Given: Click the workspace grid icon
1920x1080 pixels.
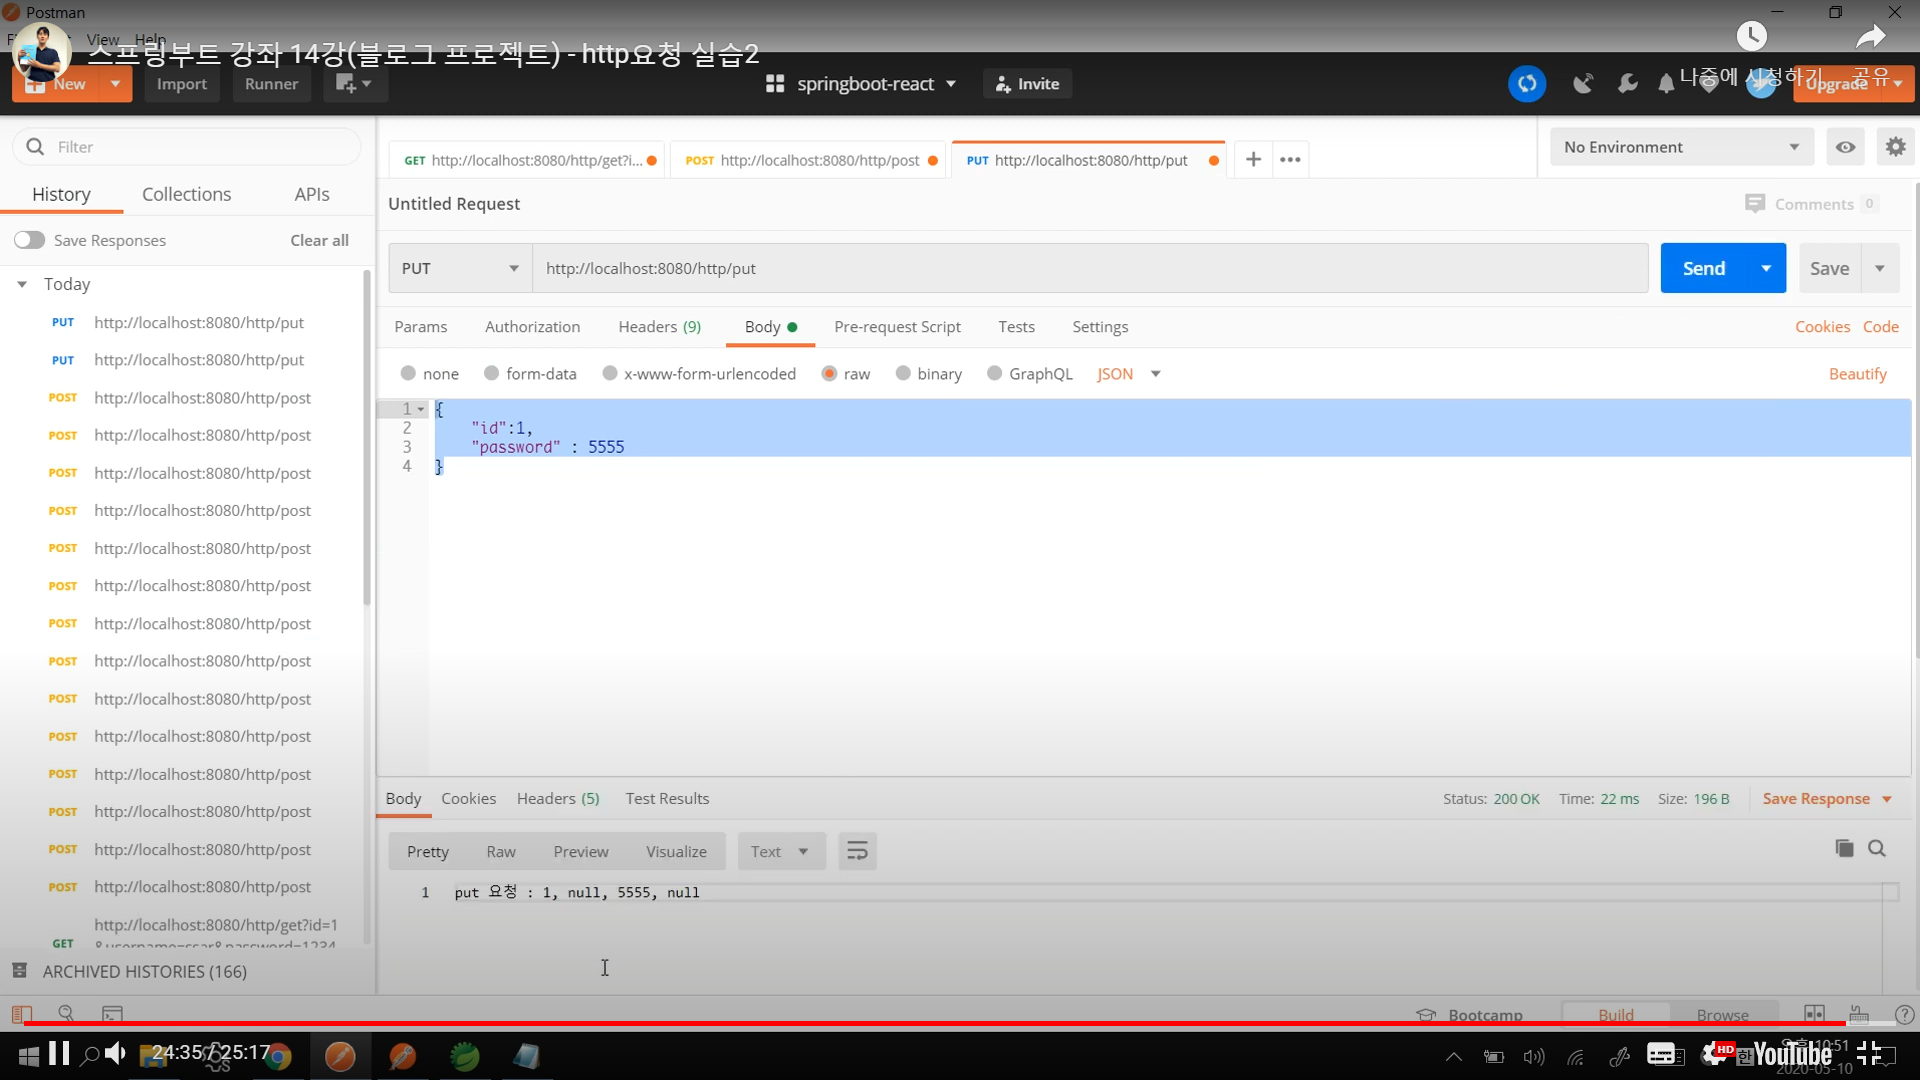Looking at the screenshot, I should 775,84.
